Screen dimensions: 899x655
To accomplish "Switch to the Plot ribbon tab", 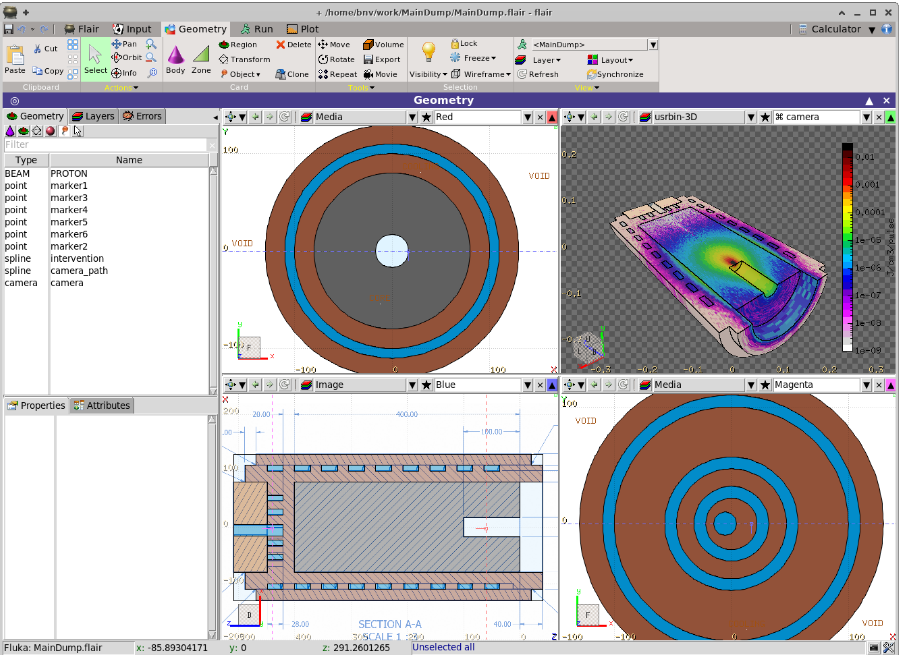I will [x=303, y=29].
